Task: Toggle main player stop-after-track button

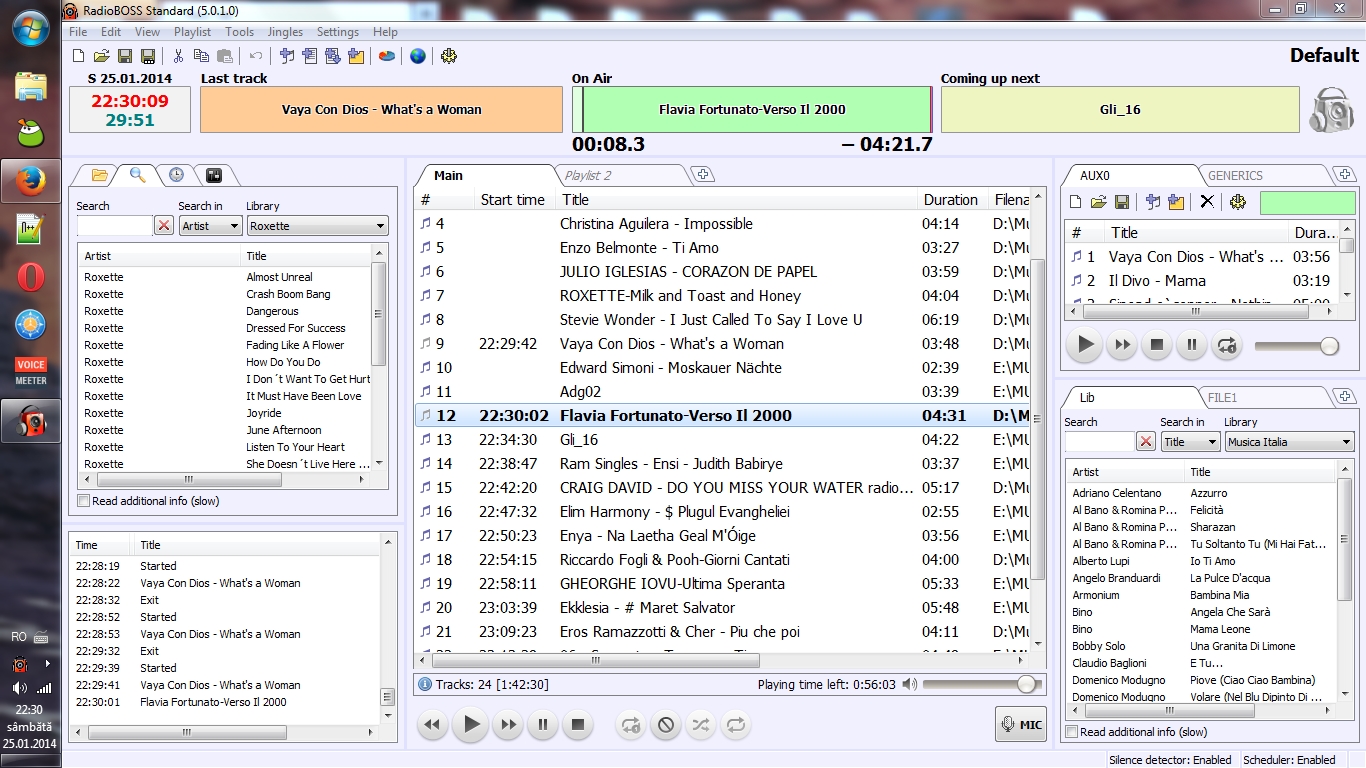Action: [x=666, y=725]
